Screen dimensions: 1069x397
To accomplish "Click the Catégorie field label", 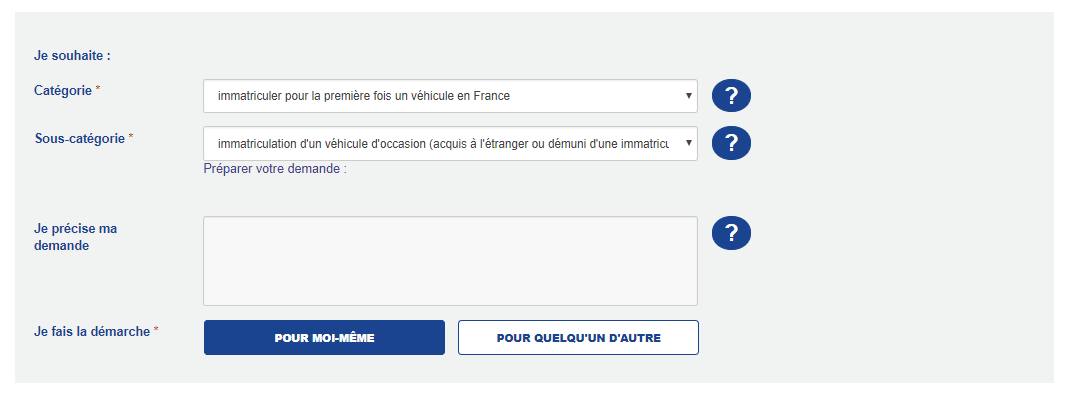I will (x=63, y=90).
